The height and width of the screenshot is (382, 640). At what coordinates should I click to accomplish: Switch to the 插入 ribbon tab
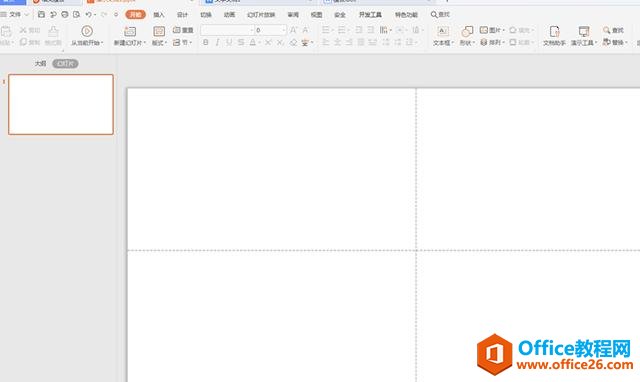(x=159, y=15)
